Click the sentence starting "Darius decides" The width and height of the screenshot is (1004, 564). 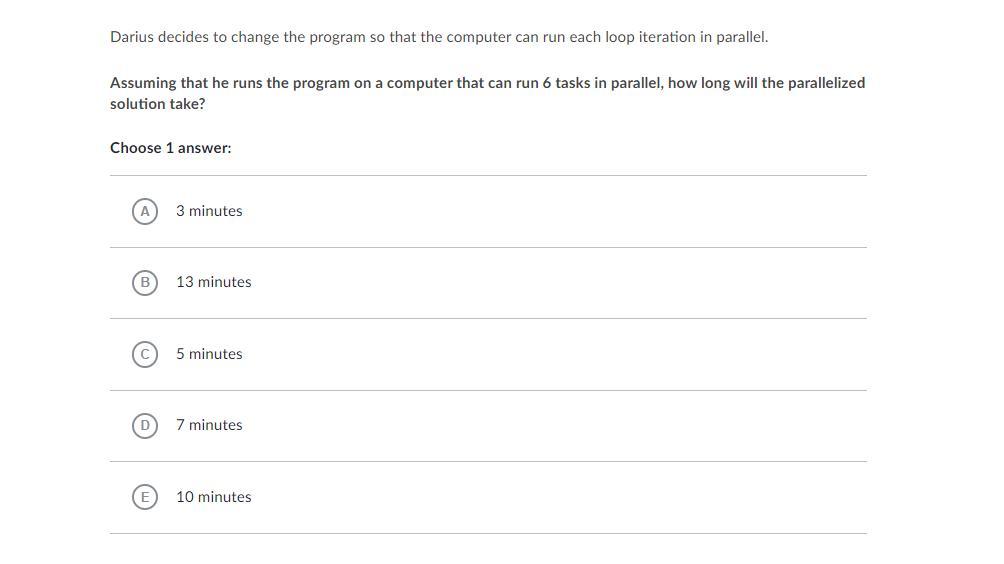[439, 37]
